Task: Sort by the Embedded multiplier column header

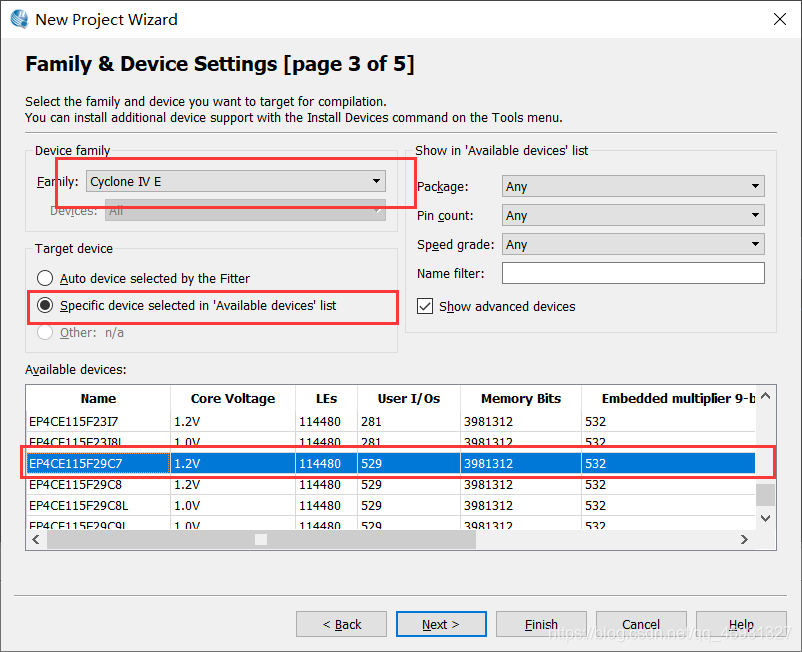Action: point(668,398)
